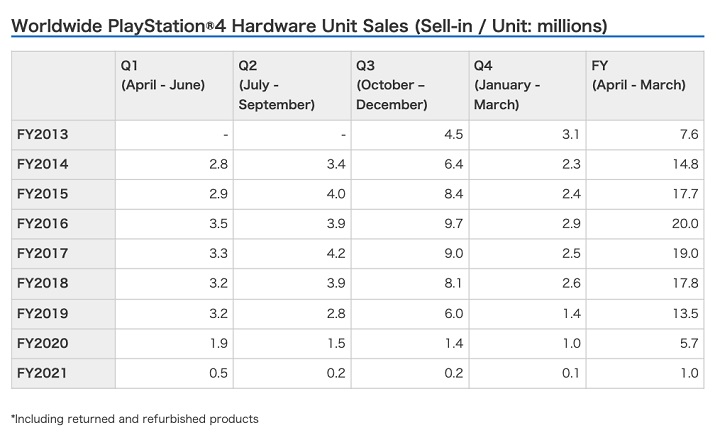
Task: Click the FY2015 row label
Action: tap(43, 194)
